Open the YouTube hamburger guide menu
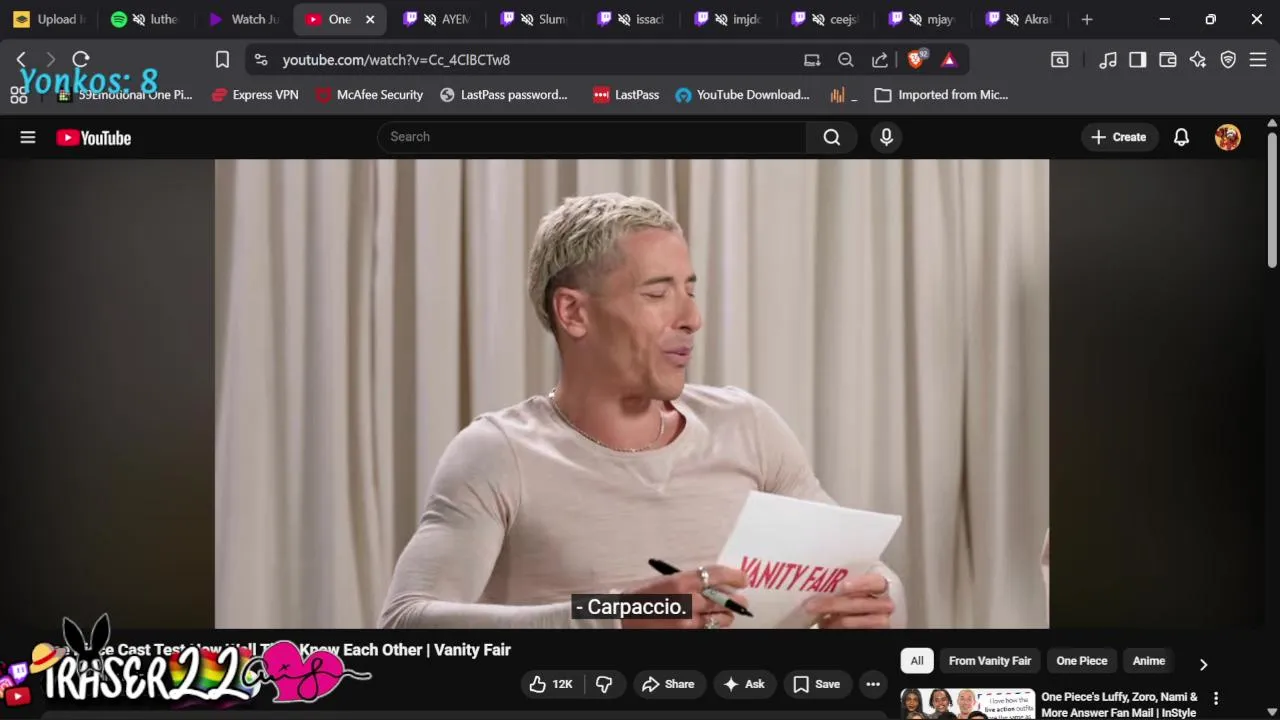 [x=28, y=138]
